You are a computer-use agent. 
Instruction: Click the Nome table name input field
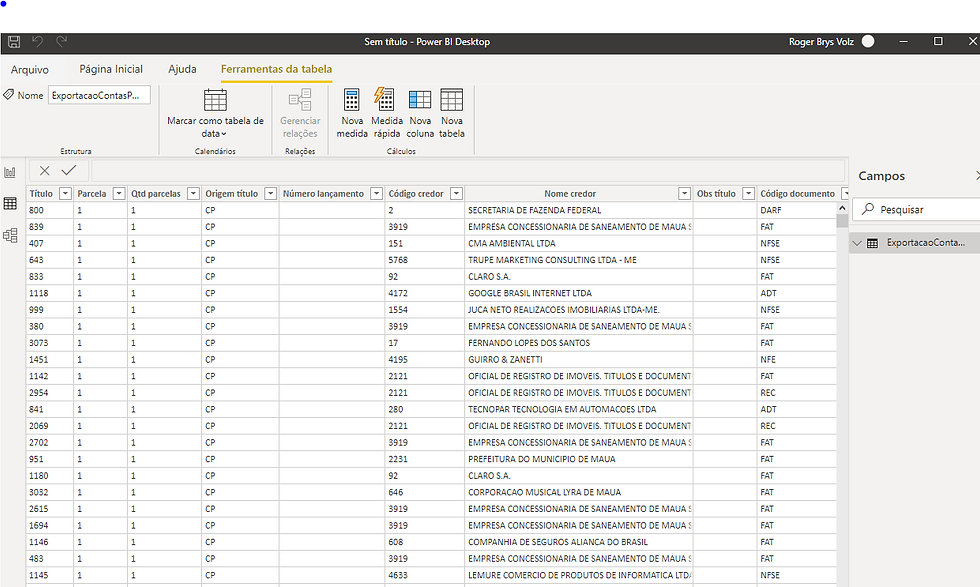pyautogui.click(x=99, y=95)
